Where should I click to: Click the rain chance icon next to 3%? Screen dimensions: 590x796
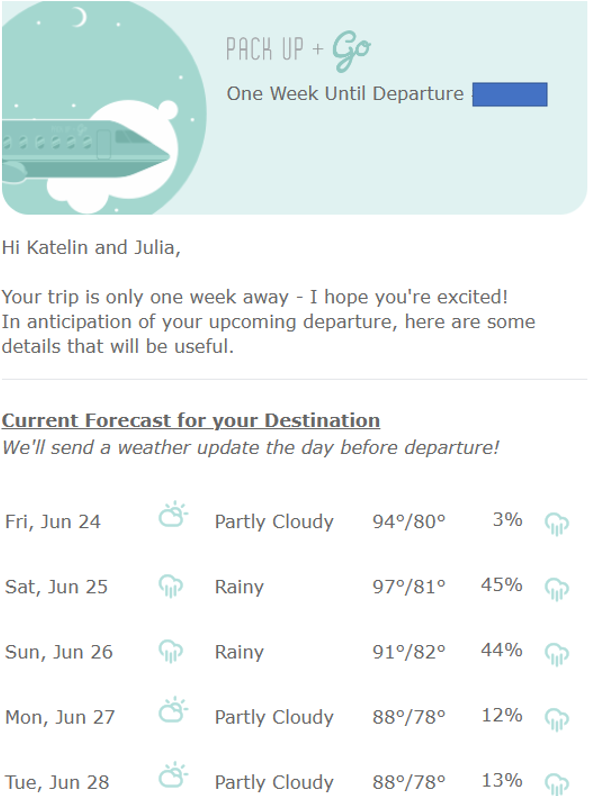tap(556, 524)
